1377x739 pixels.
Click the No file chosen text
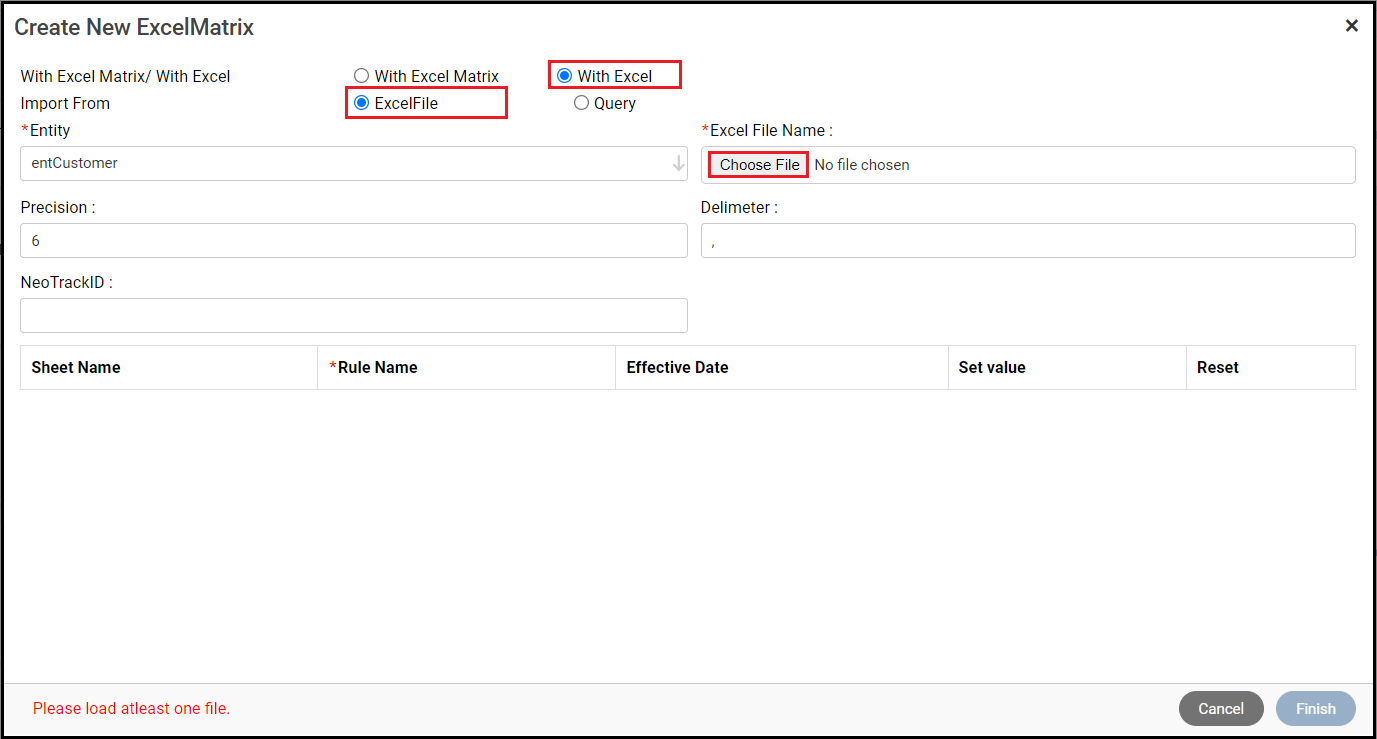coord(862,165)
